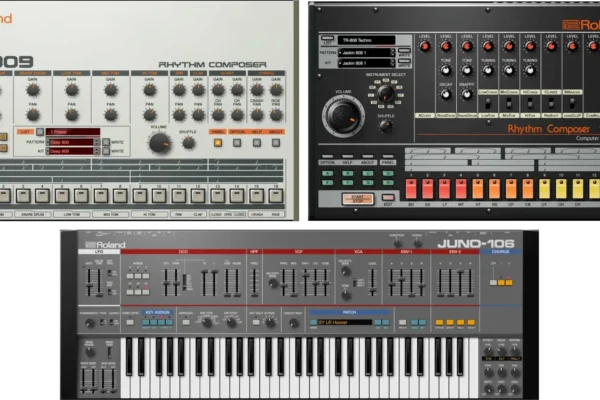
Task: Adjust the TR-909 Shuffle knob
Action: point(188,142)
